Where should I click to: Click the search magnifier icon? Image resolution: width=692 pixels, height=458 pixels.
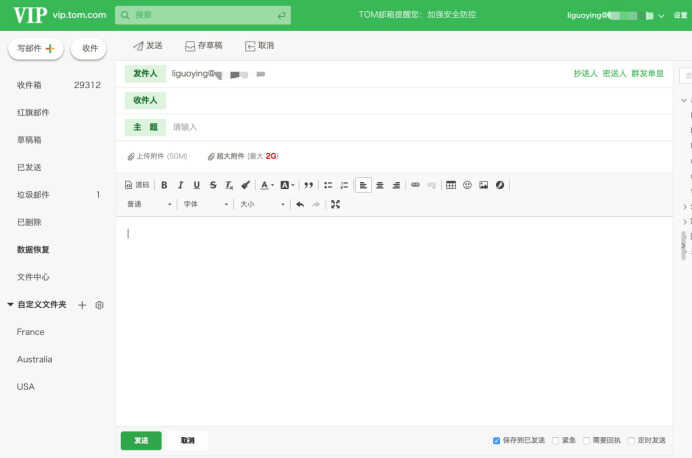click(x=125, y=15)
